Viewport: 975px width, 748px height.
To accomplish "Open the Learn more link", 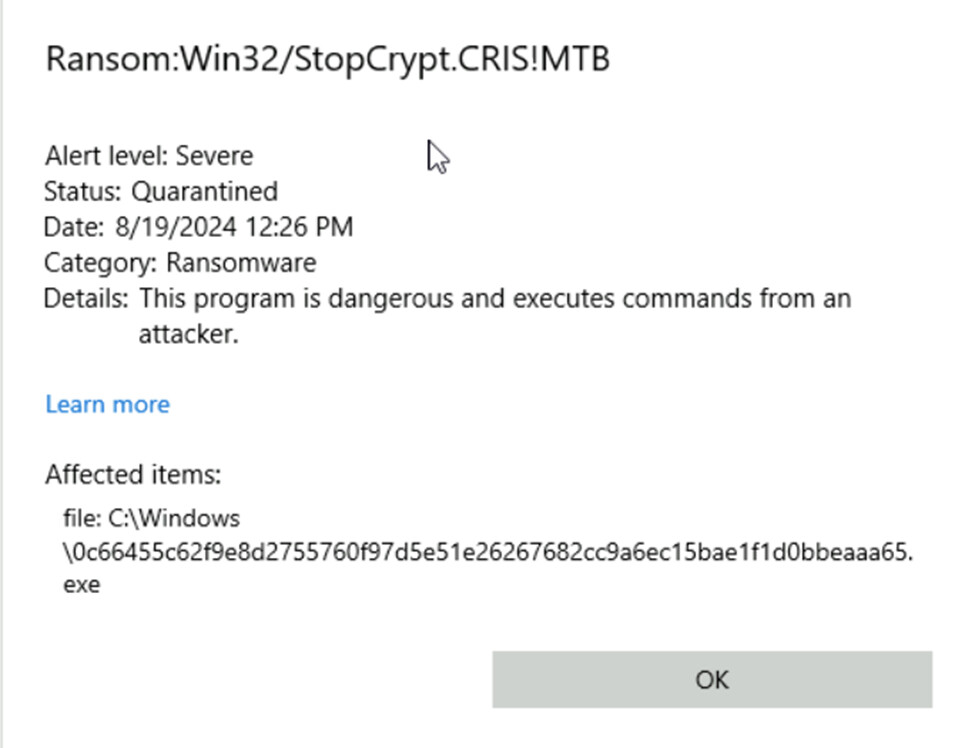I will pyautogui.click(x=107, y=404).
